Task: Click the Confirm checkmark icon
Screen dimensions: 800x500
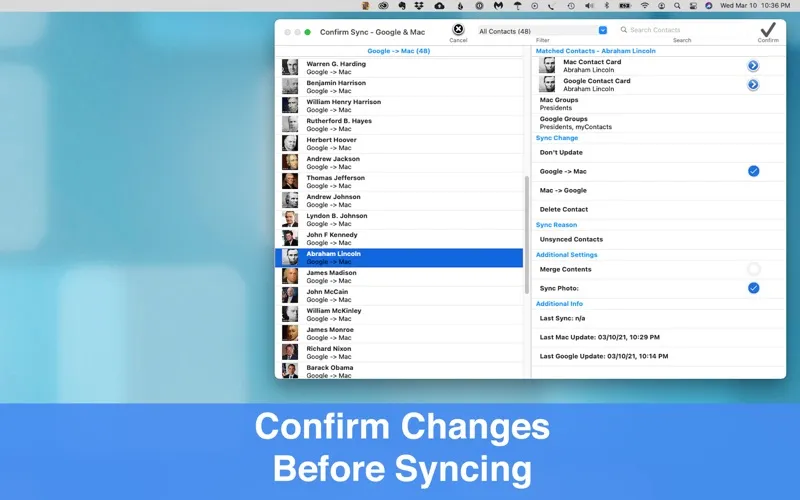Action: 767,30
